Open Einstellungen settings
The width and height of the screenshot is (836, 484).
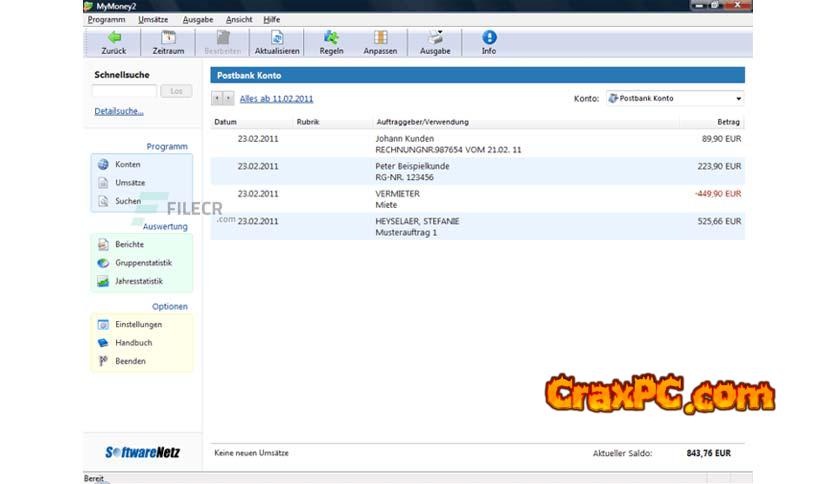[x=138, y=324]
